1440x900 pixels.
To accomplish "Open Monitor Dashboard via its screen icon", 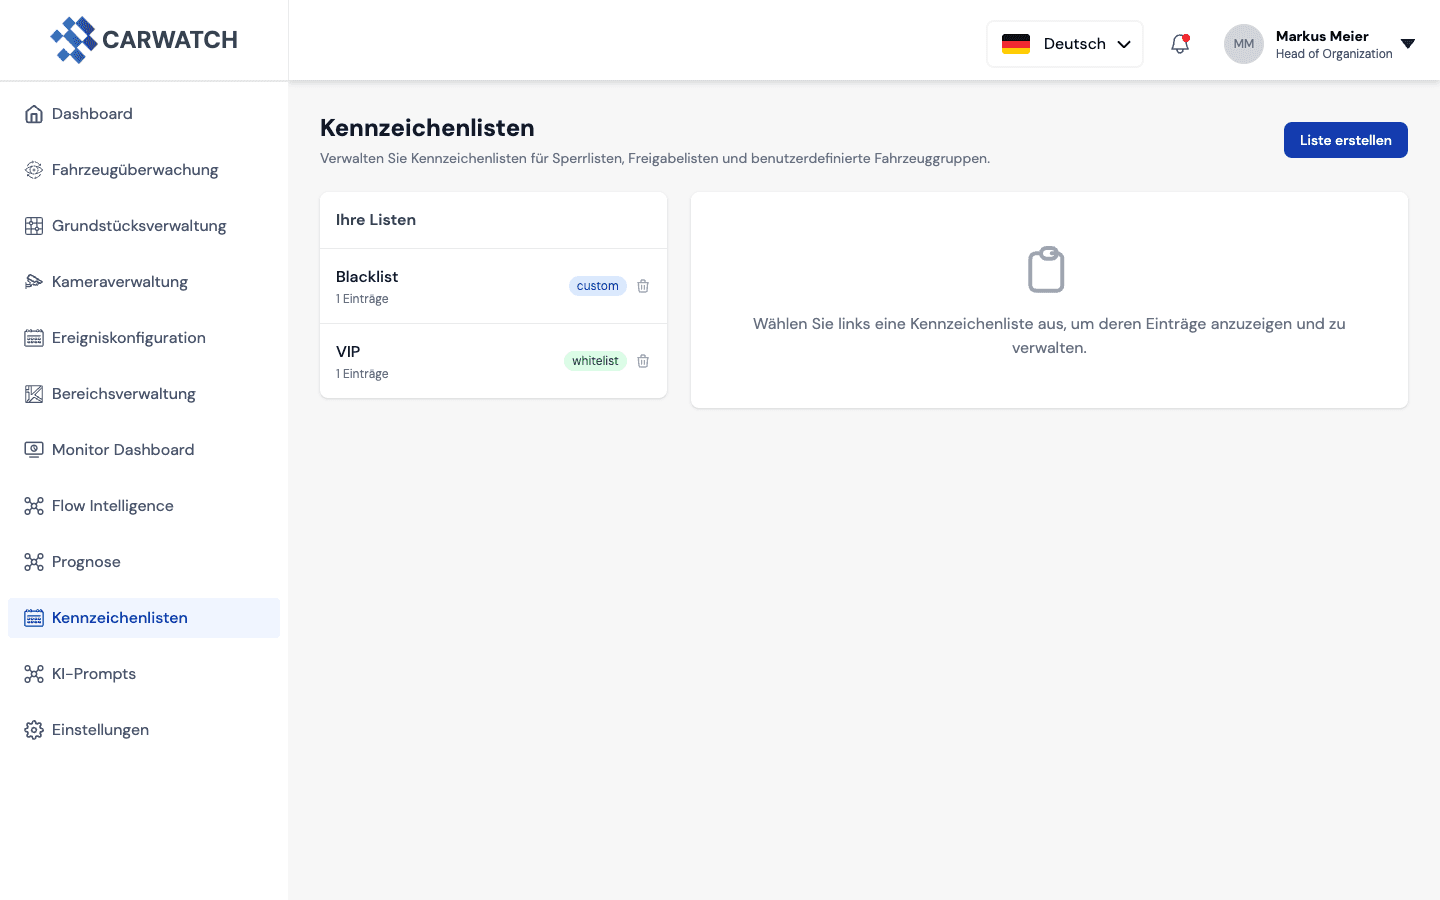I will pyautogui.click(x=34, y=449).
